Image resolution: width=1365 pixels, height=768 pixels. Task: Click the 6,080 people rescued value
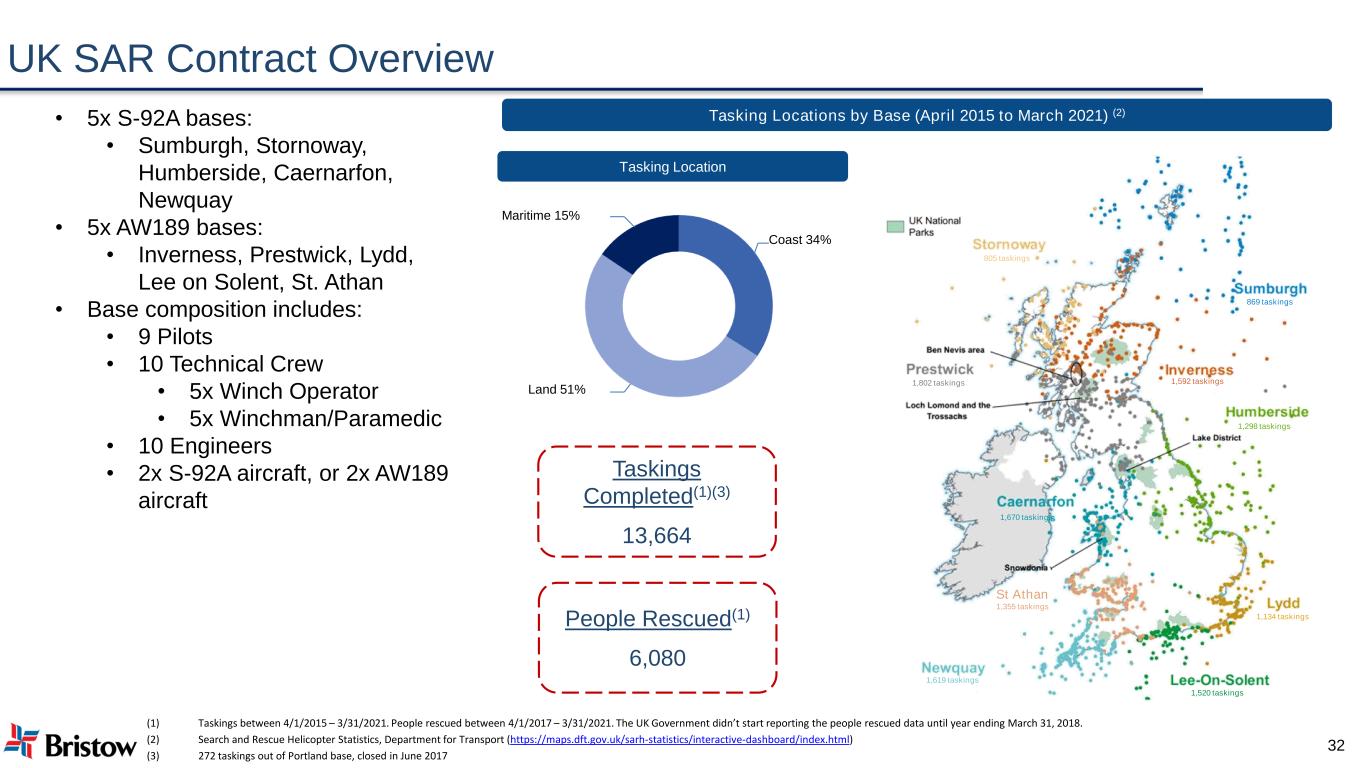tap(657, 660)
